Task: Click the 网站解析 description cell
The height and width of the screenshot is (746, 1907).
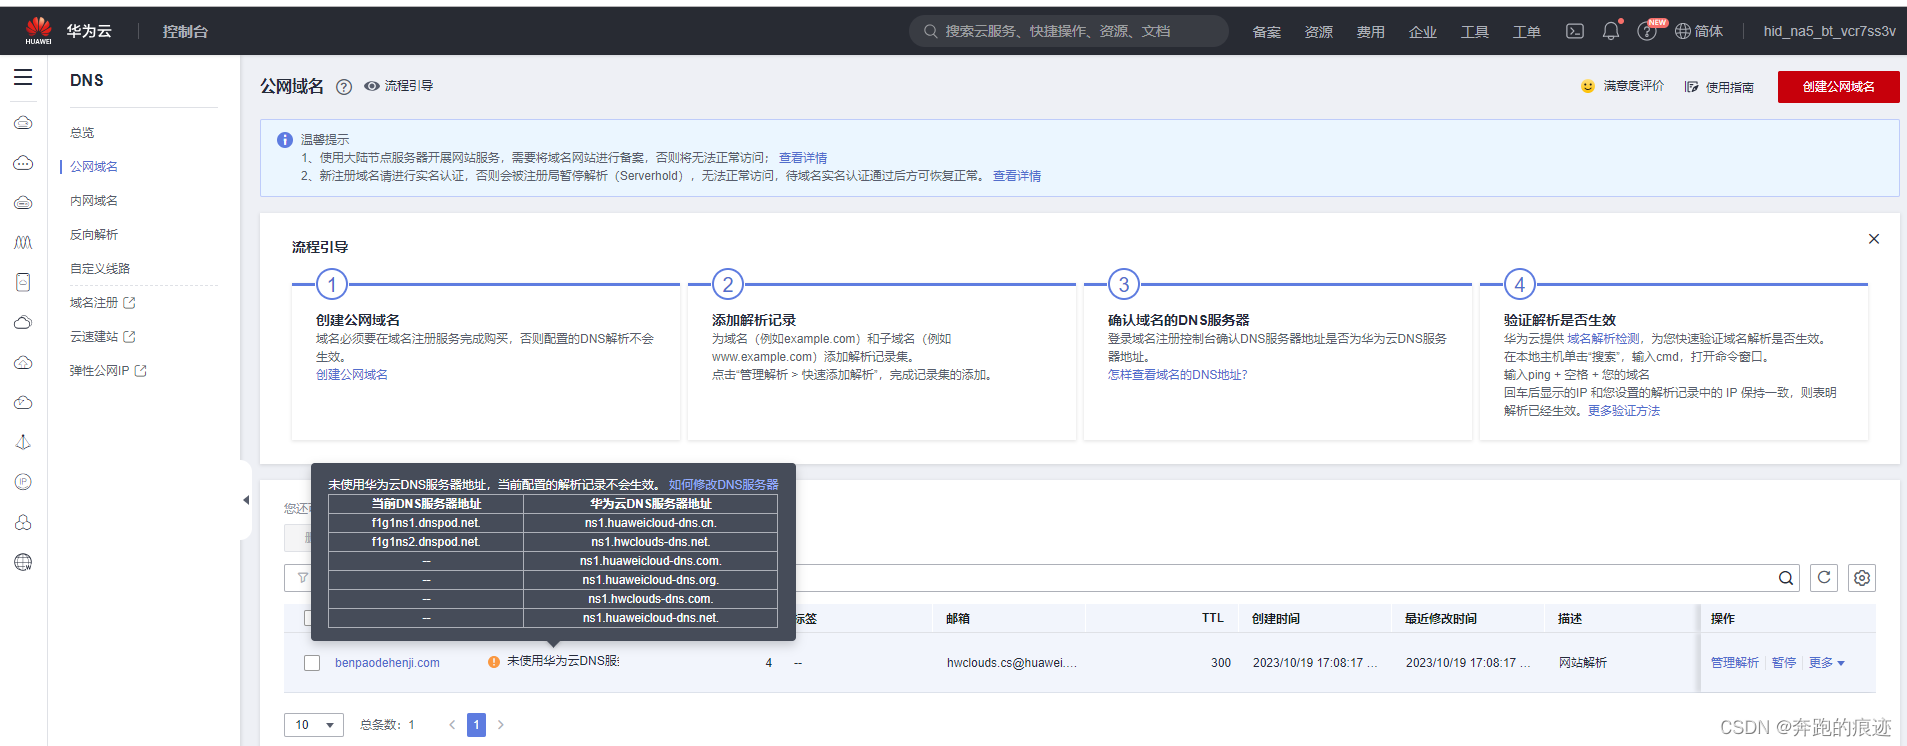Action: click(x=1583, y=663)
